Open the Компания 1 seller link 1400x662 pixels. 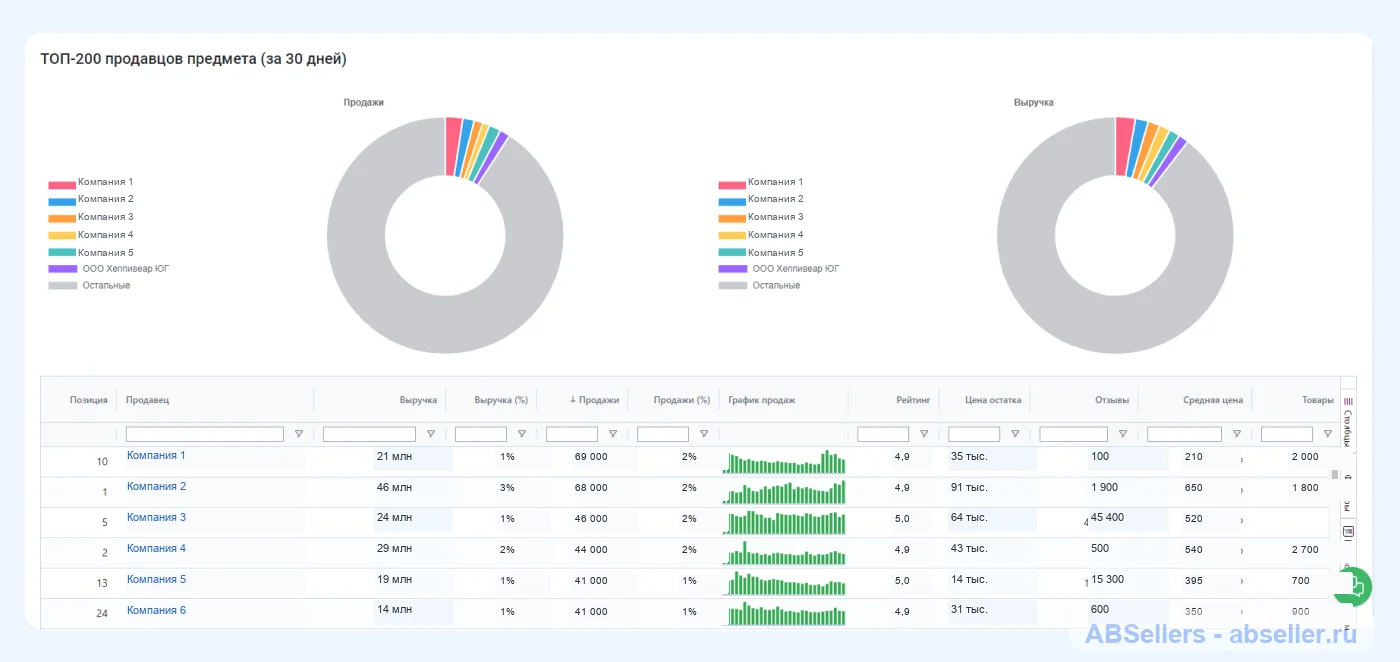[x=156, y=456]
